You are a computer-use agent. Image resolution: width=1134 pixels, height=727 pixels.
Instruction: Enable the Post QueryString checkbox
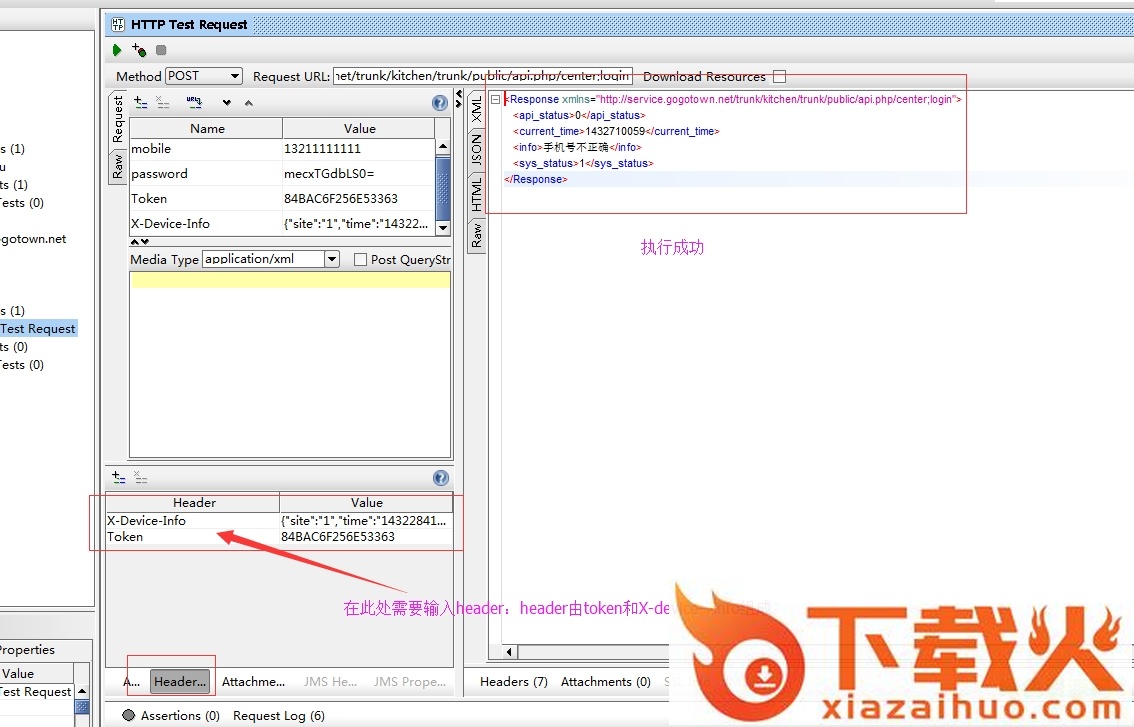361,260
